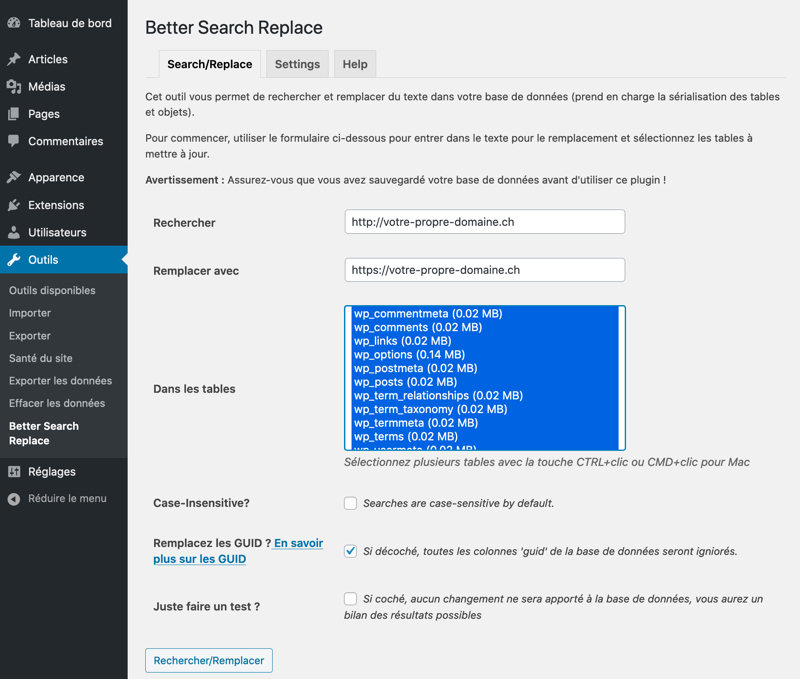Focus the Remplacer avec input field
The image size is (800, 679).
[x=485, y=270]
